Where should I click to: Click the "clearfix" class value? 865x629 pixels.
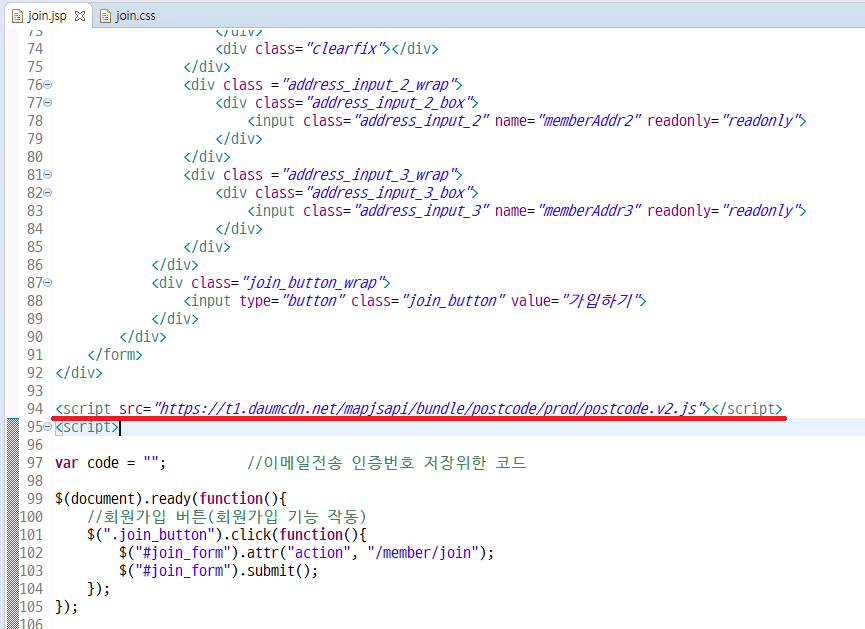pyautogui.click(x=344, y=49)
